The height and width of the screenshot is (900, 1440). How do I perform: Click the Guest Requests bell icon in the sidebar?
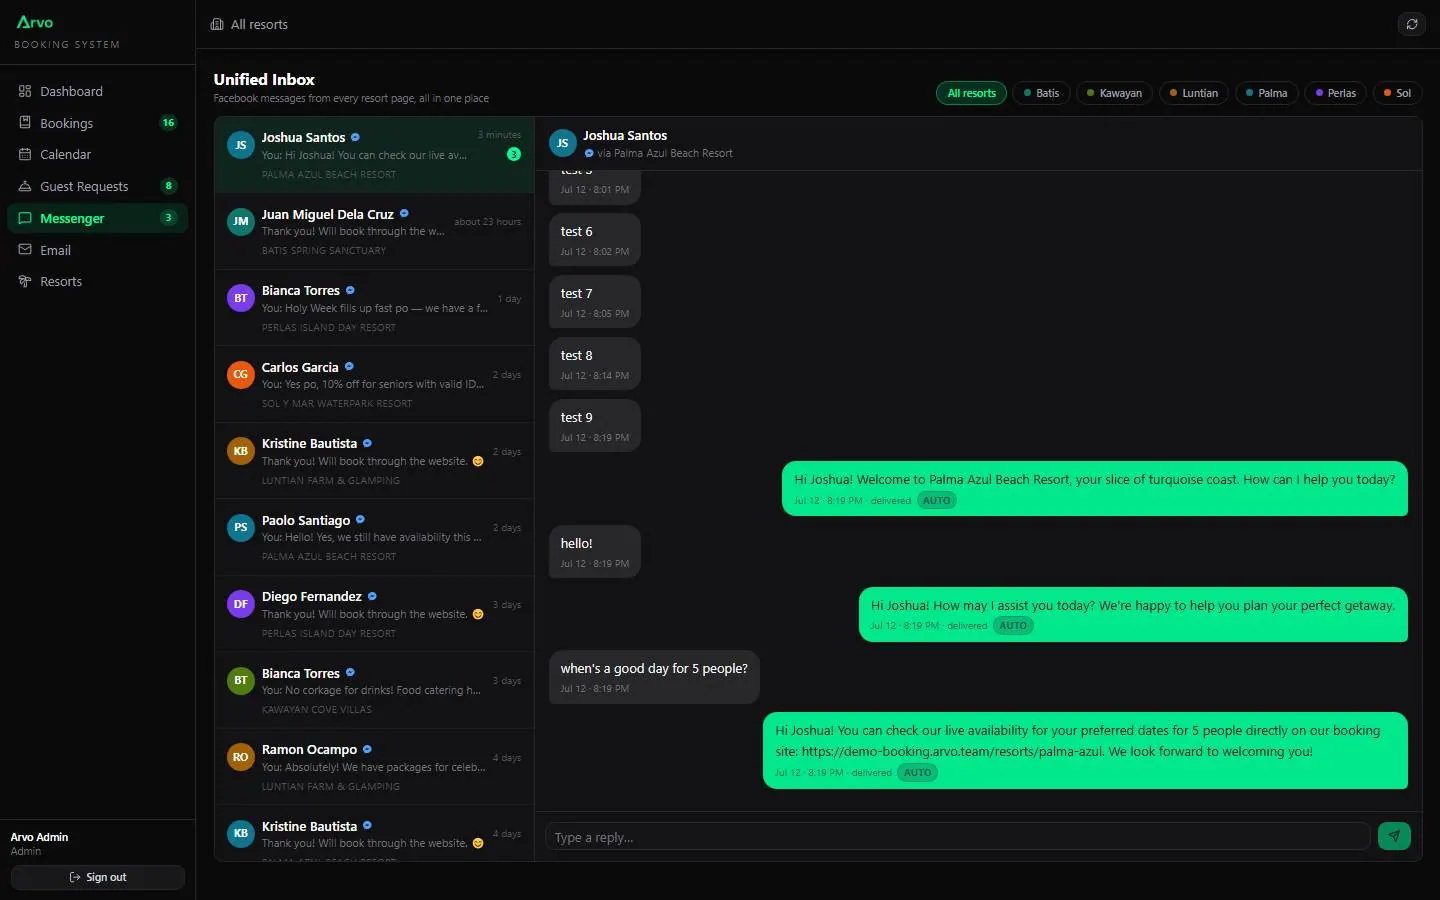25,186
